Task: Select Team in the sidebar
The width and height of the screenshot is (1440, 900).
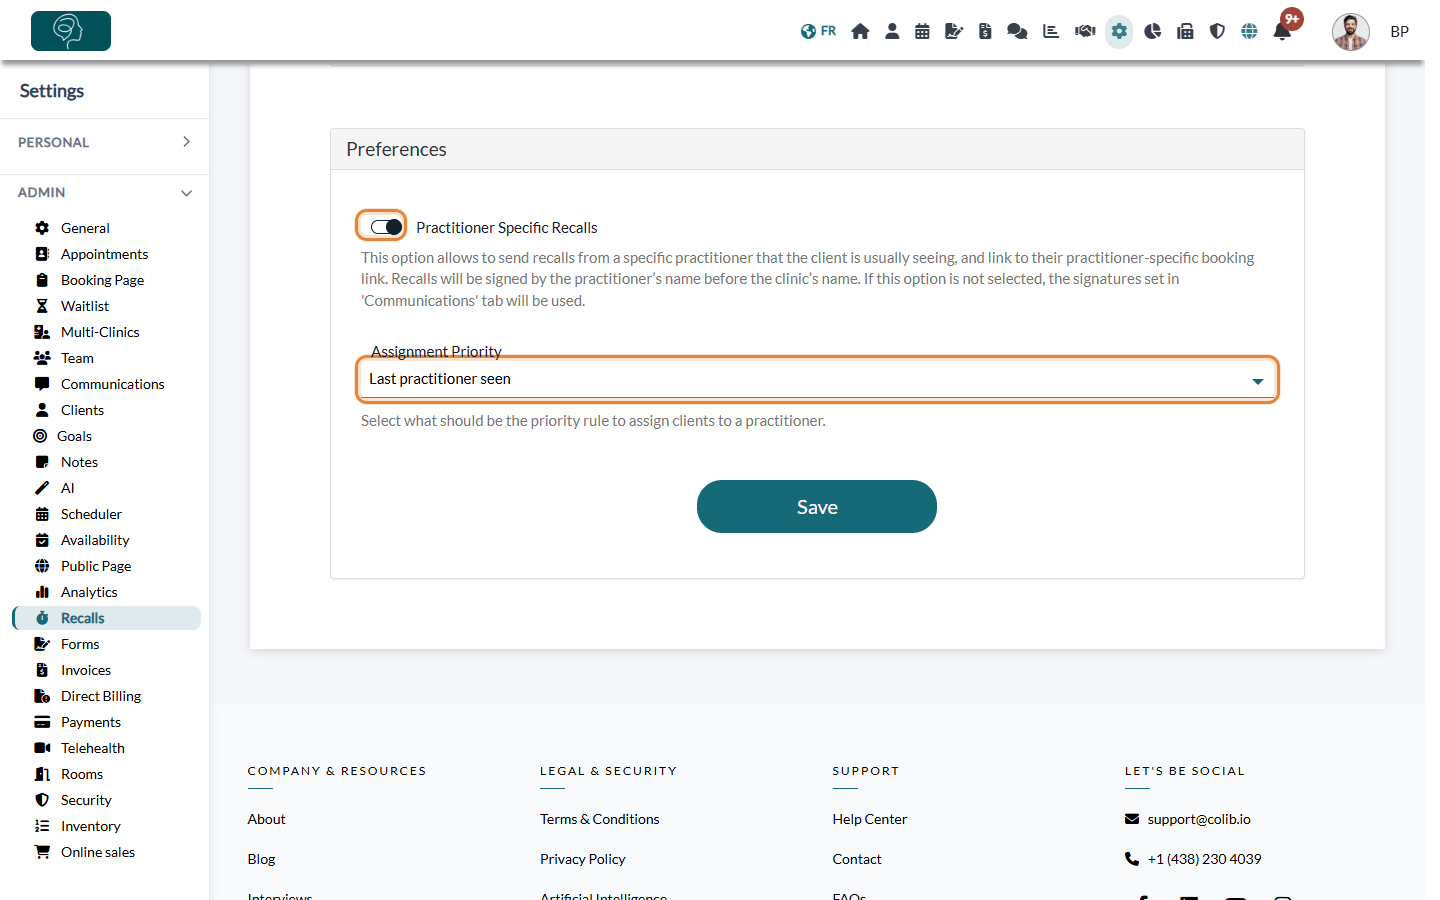Action: [x=77, y=358]
